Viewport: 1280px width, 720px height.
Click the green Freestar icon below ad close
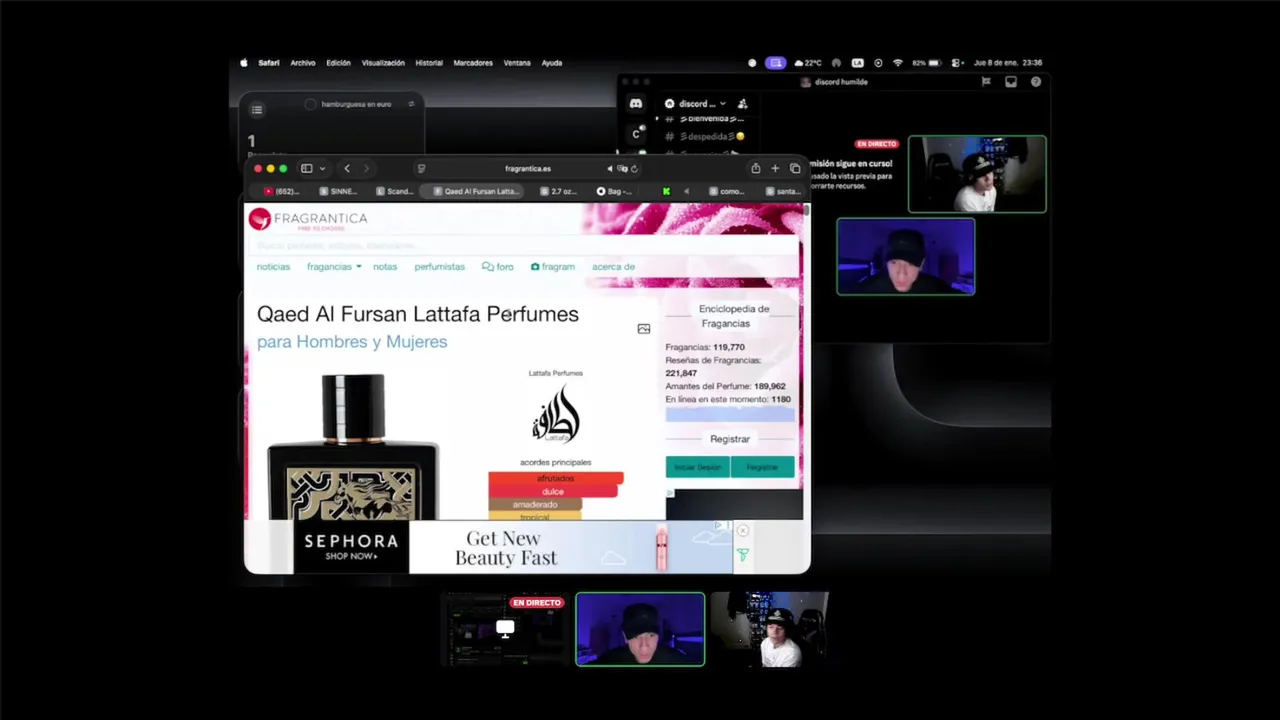743,555
